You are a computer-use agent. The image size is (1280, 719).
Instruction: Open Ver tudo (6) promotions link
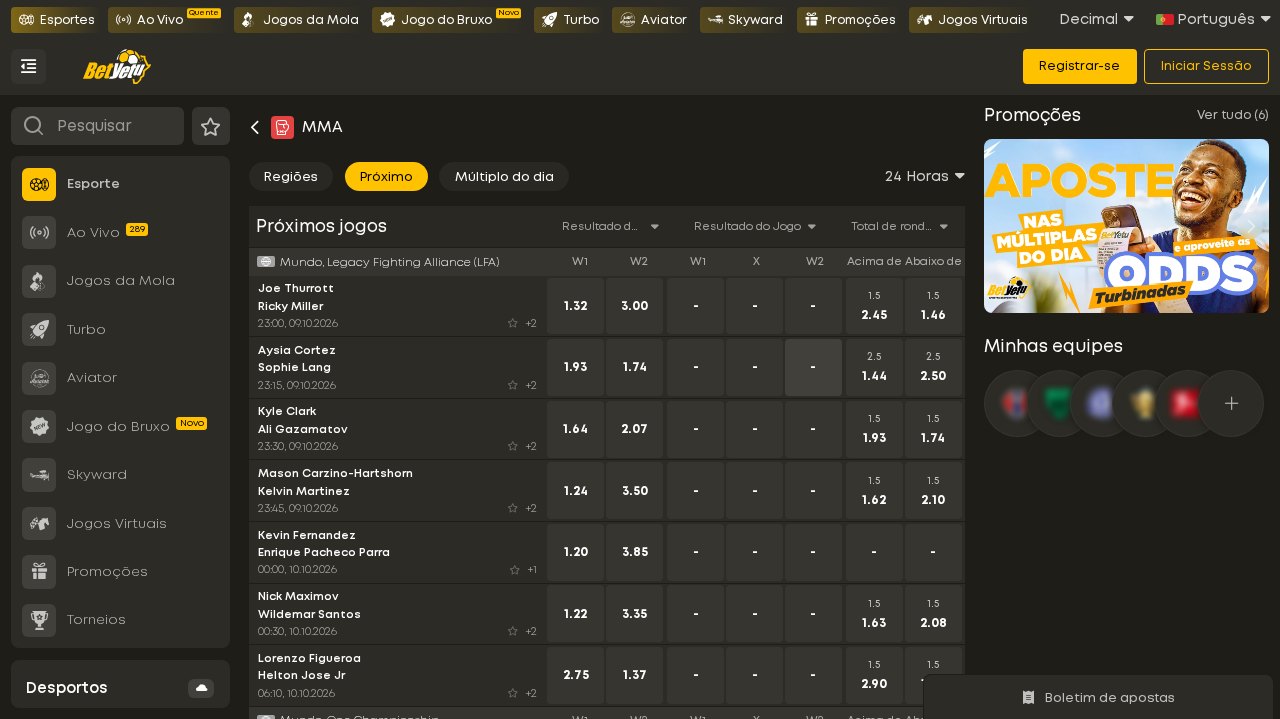click(1233, 115)
